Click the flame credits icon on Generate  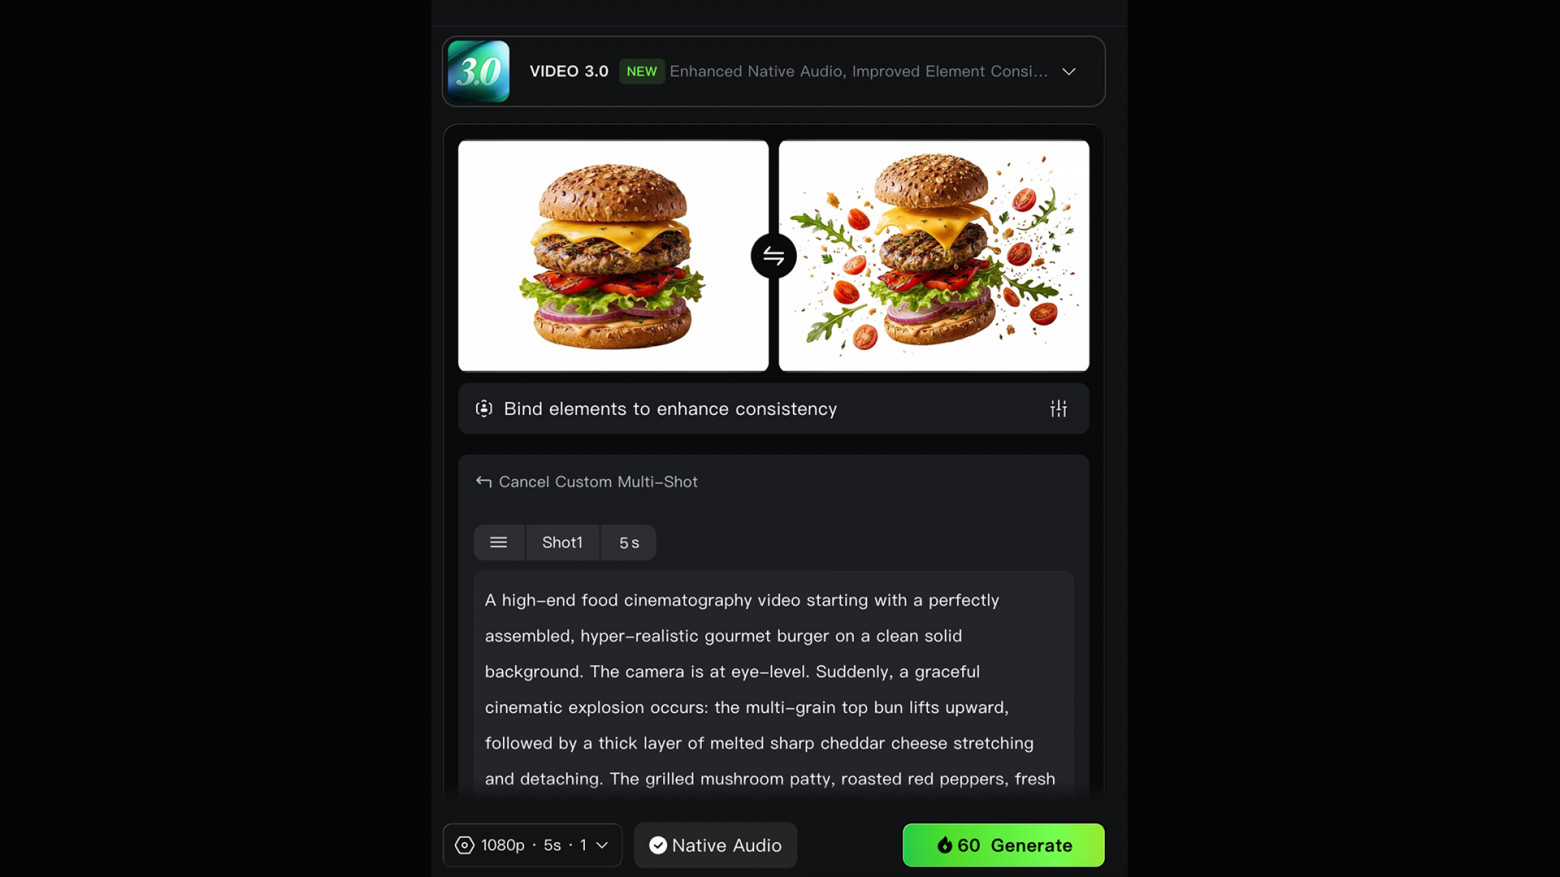945,845
